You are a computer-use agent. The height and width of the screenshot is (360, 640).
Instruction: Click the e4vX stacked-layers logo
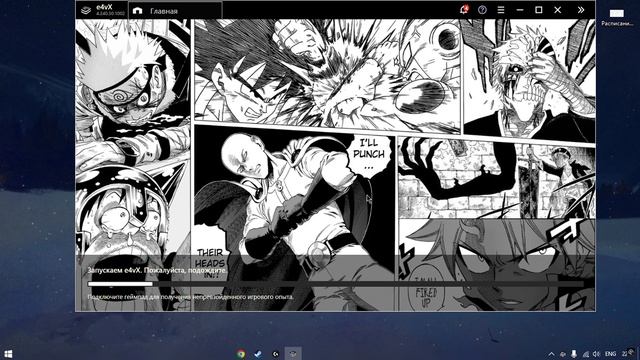tap(86, 10)
